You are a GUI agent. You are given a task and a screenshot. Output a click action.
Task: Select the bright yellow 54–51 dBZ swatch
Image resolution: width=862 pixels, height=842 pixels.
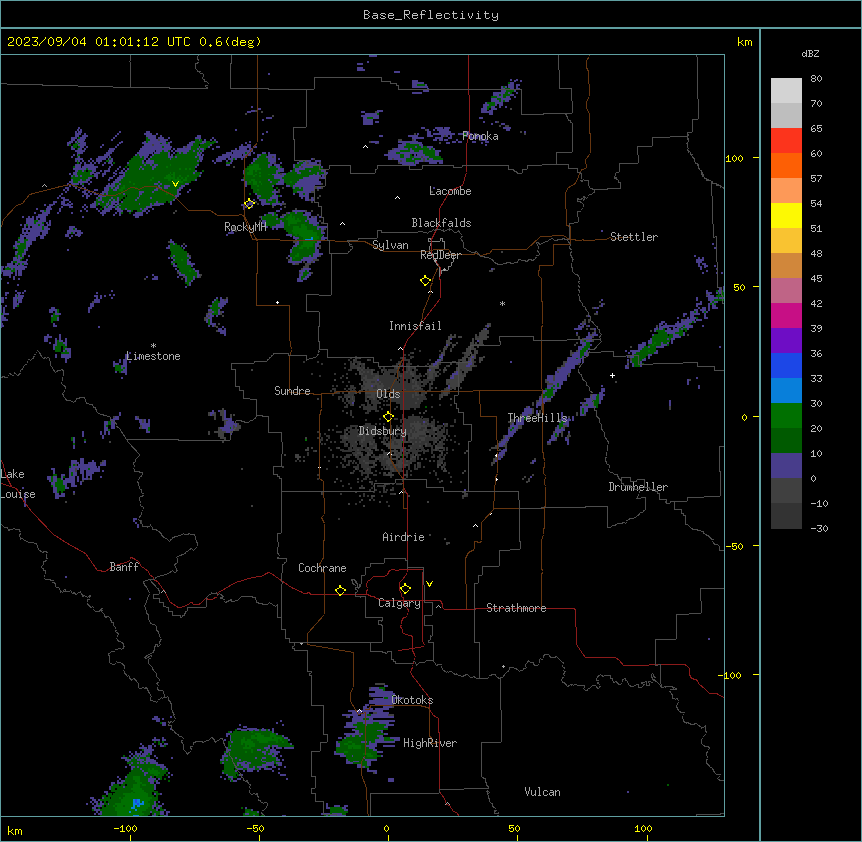click(786, 215)
